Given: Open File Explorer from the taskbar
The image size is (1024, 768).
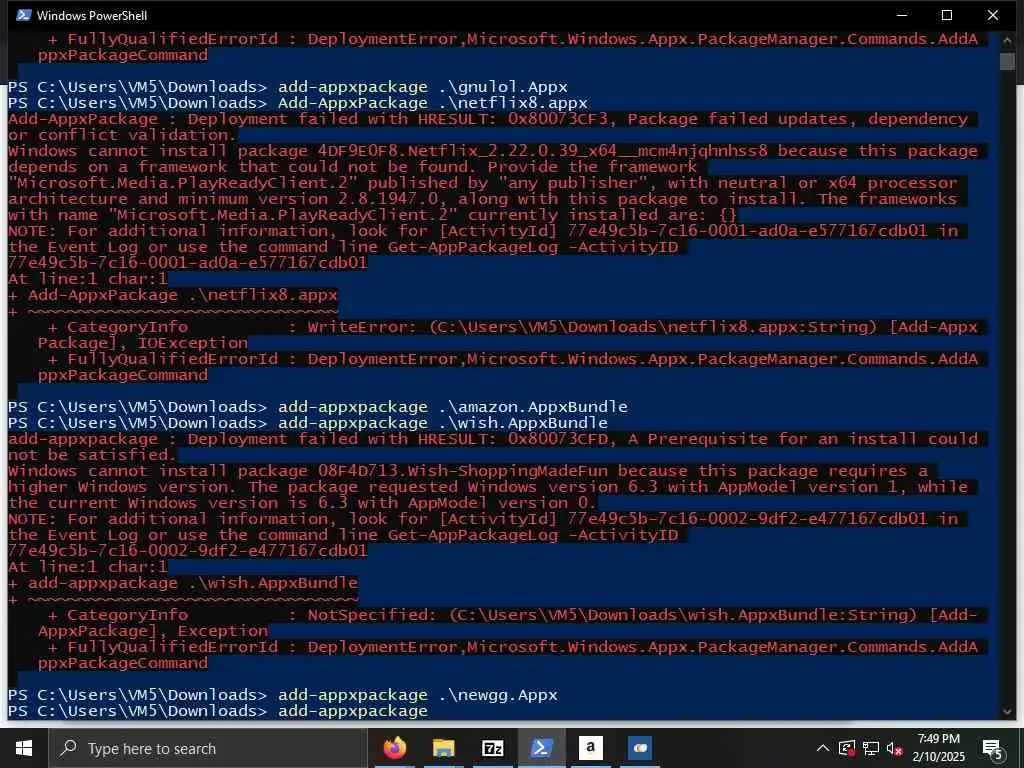Looking at the screenshot, I should click(x=443, y=748).
